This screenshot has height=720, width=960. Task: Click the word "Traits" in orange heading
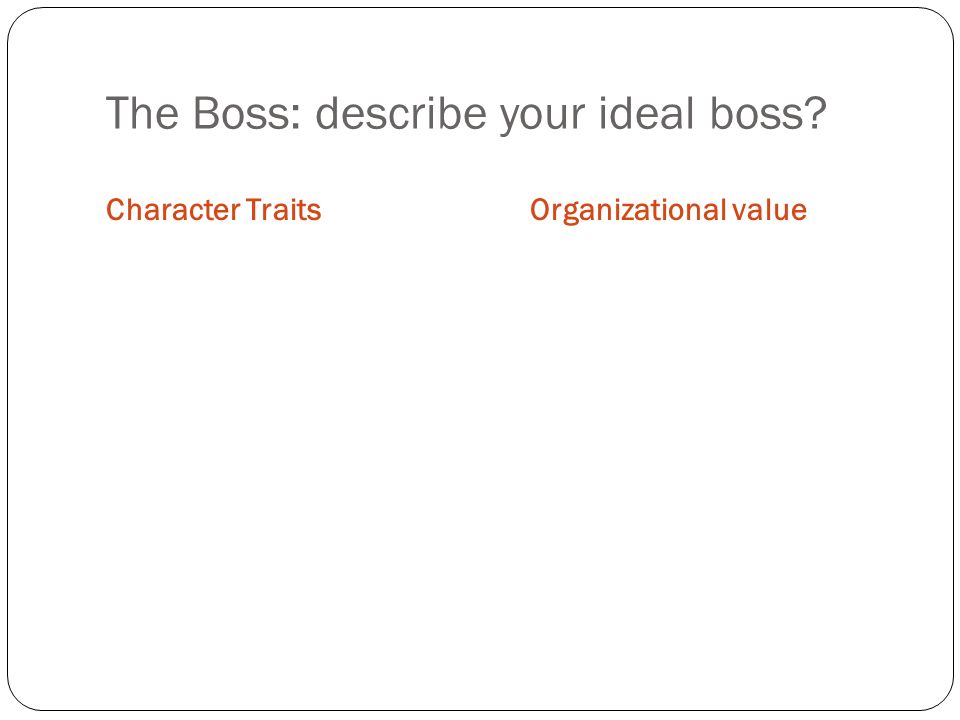tap(283, 210)
